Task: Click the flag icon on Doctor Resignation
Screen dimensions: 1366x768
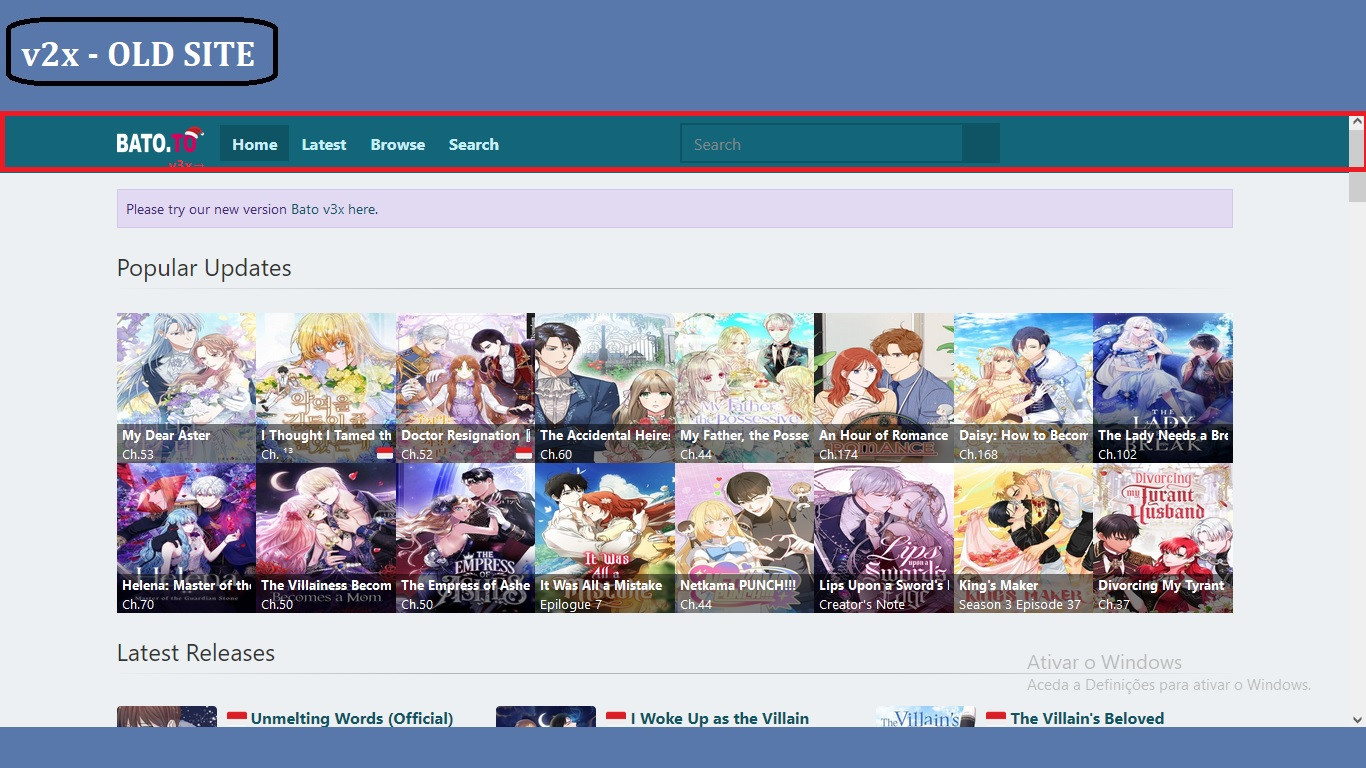Action: [x=524, y=454]
